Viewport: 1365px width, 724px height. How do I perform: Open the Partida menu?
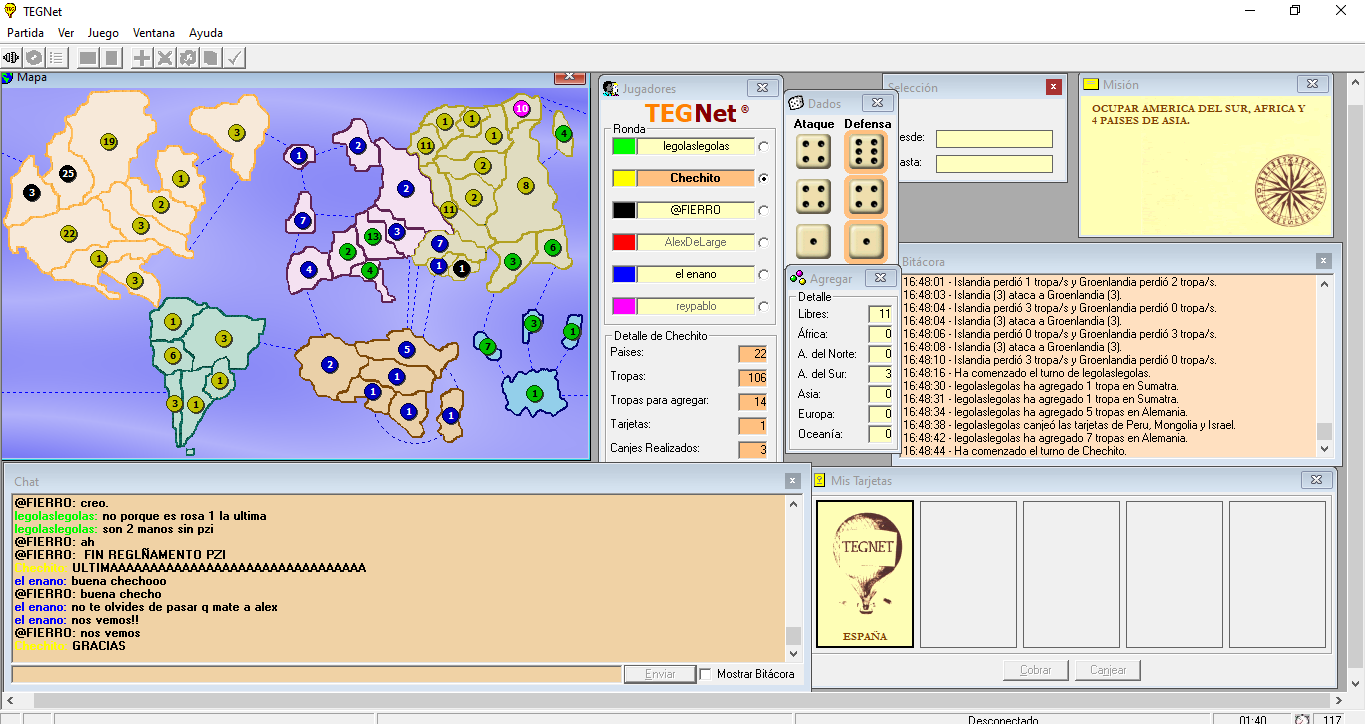tap(25, 33)
